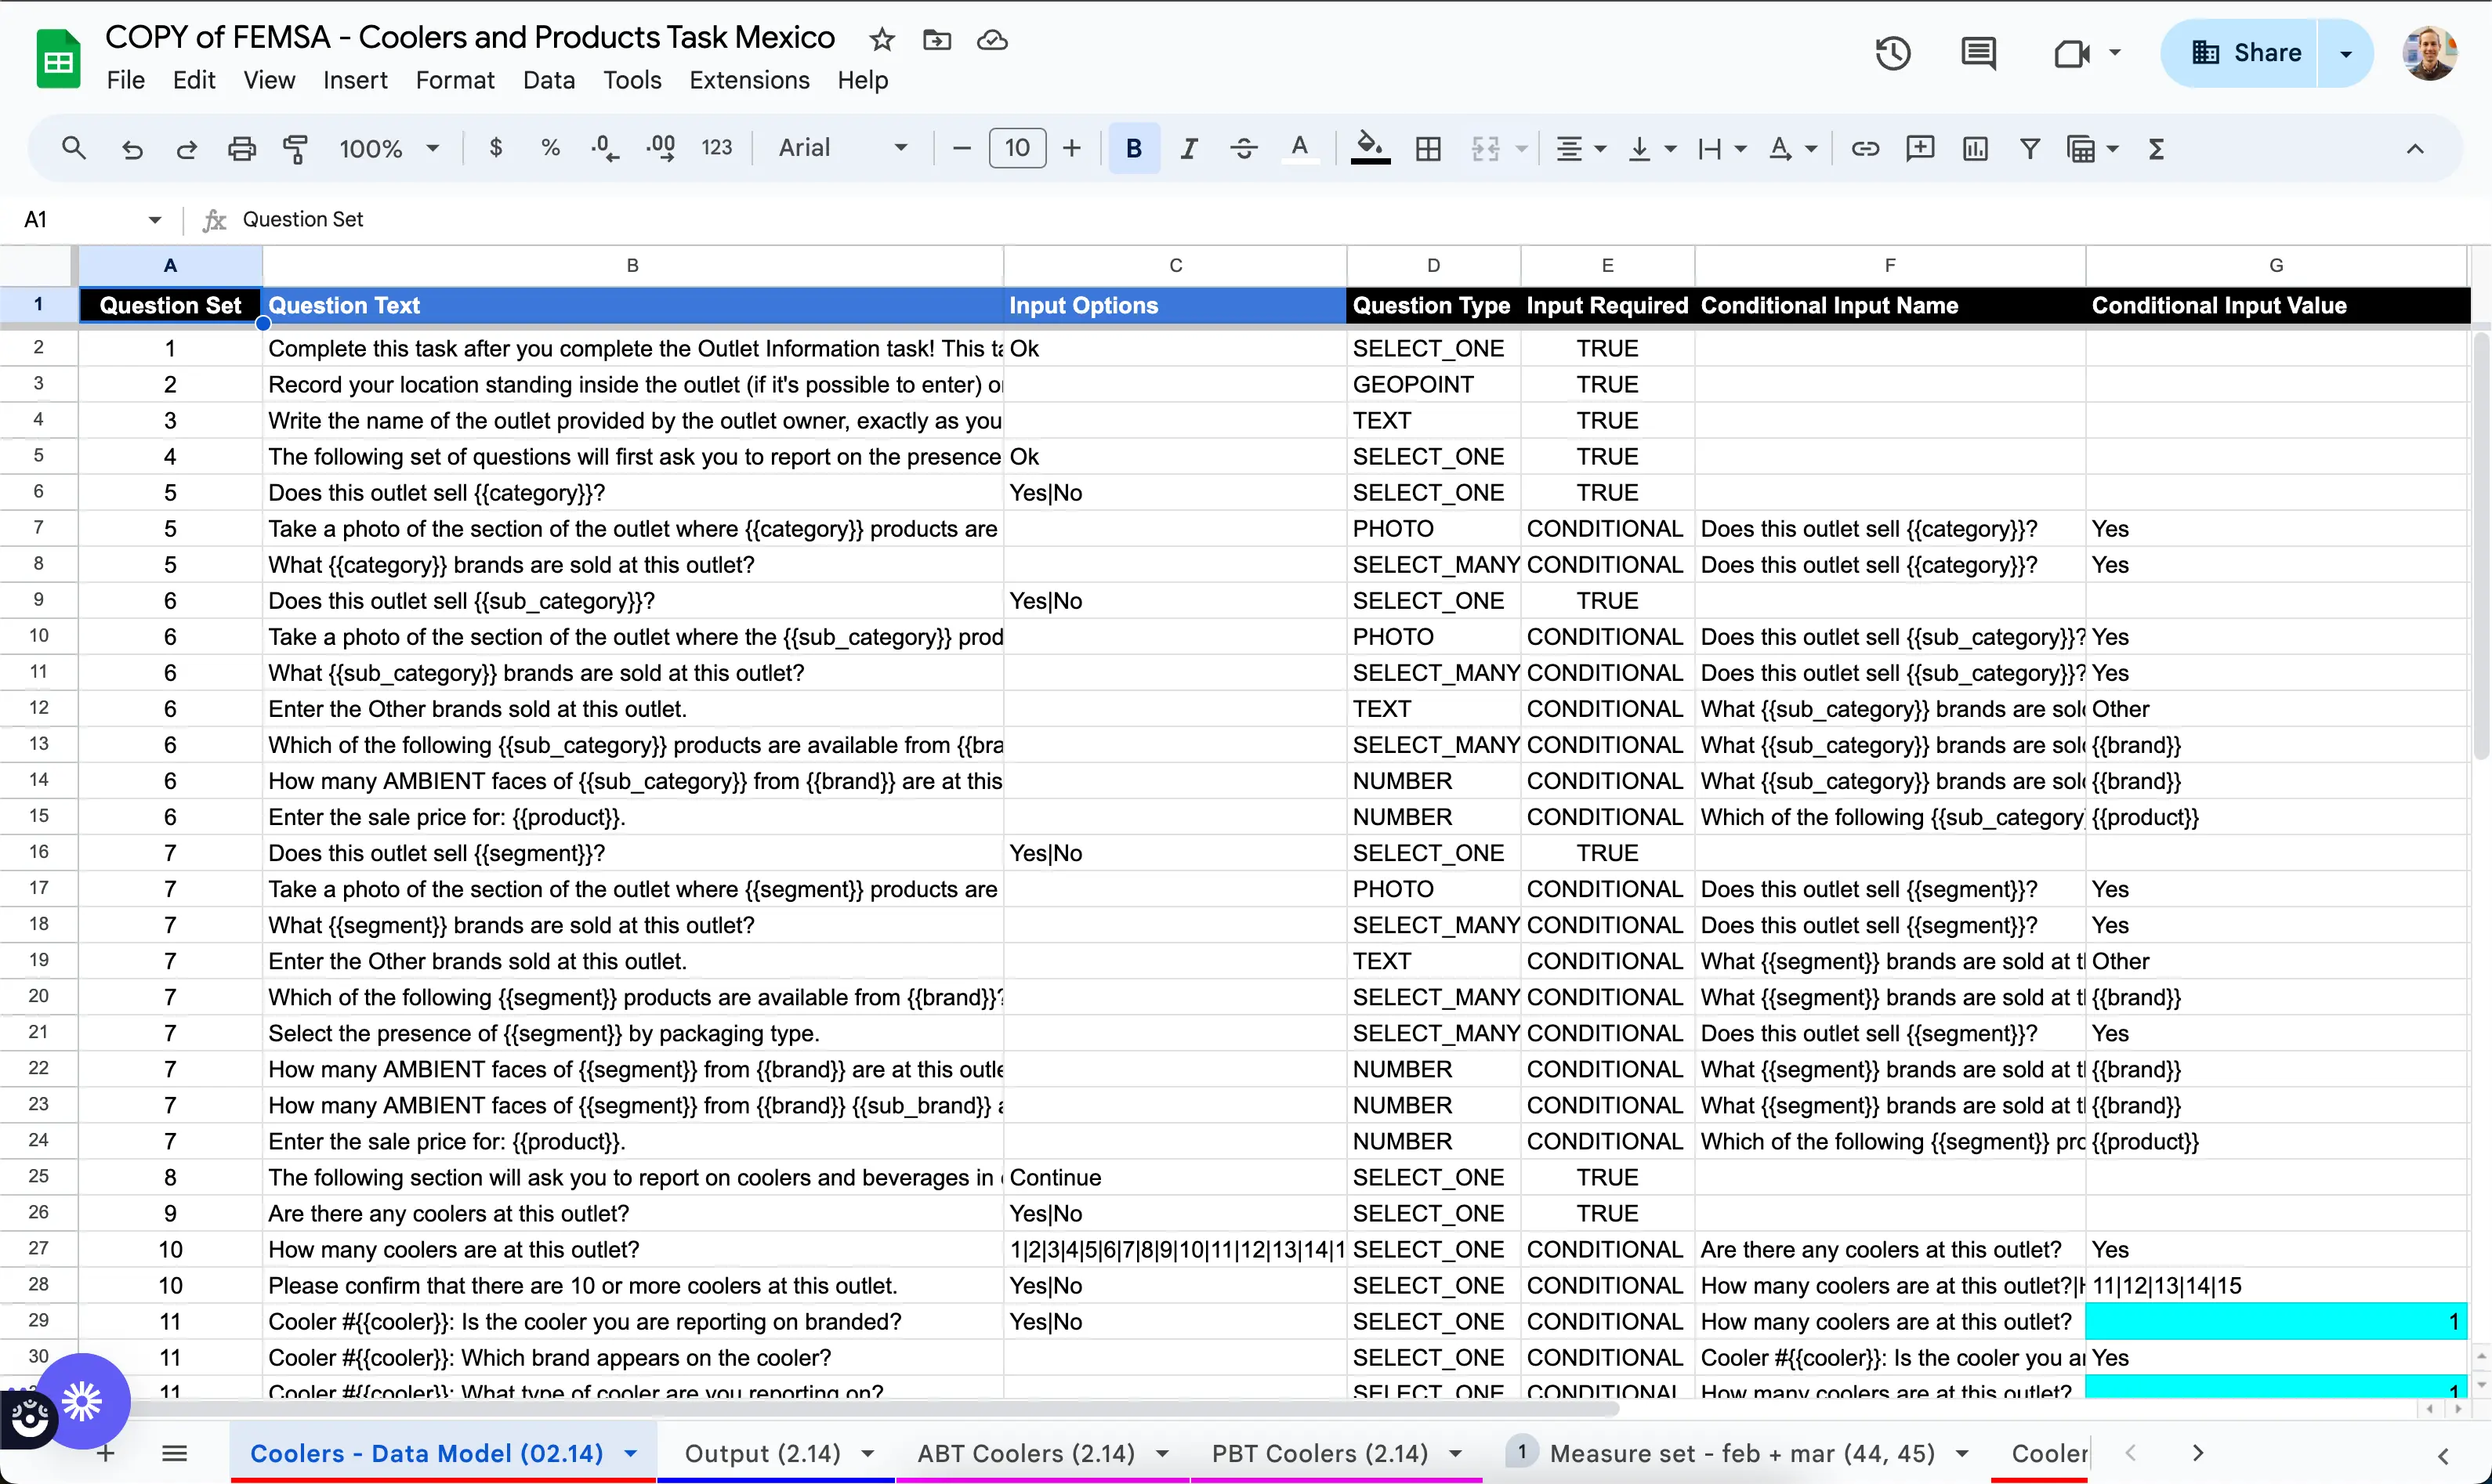
Task: Open version history
Action: point(1892,53)
